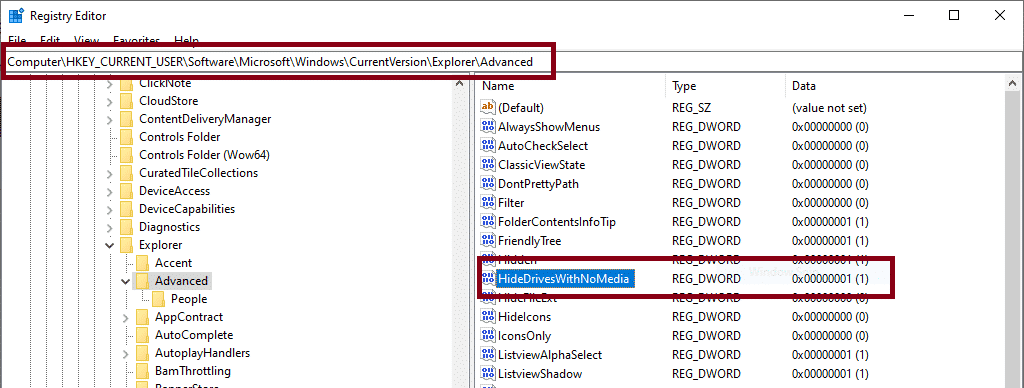Click the HideIcons DWORD icon
Image resolution: width=1024 pixels, height=388 pixels.
[x=488, y=317]
